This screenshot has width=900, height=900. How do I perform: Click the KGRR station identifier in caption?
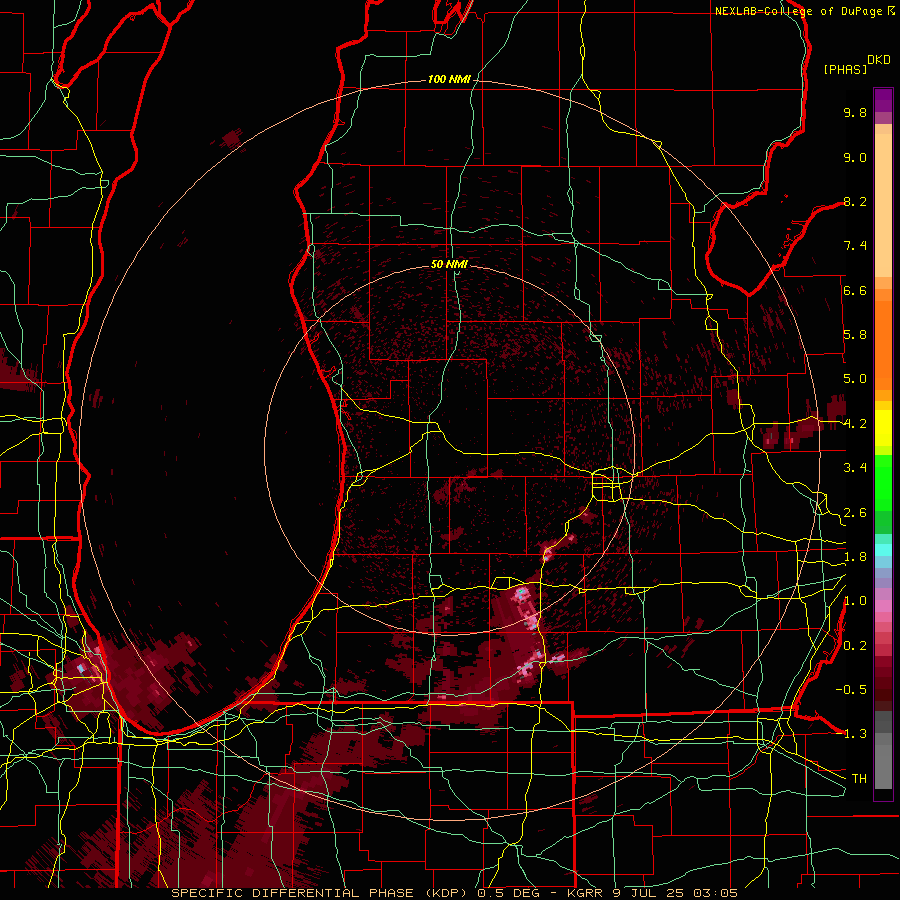(x=584, y=893)
